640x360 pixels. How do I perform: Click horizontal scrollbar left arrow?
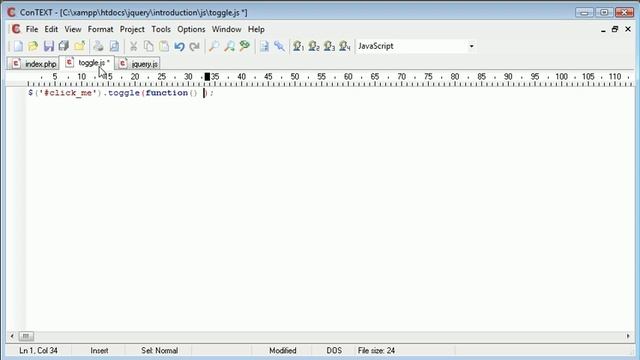coord(12,336)
